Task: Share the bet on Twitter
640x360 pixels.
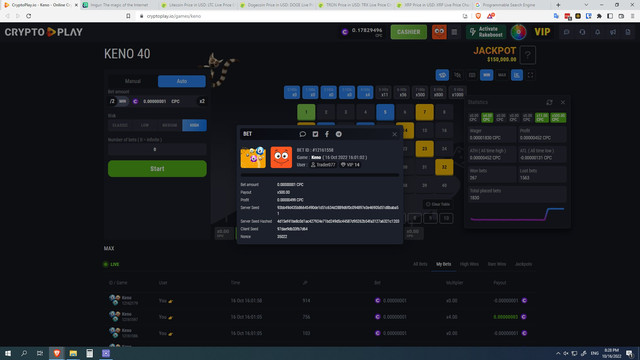Action: 315,134
